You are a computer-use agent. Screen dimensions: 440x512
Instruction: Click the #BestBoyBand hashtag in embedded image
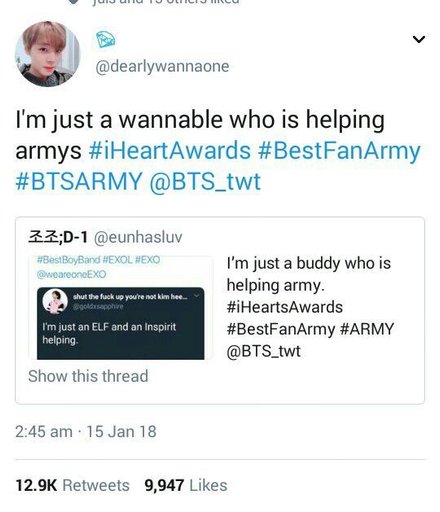[69, 259]
